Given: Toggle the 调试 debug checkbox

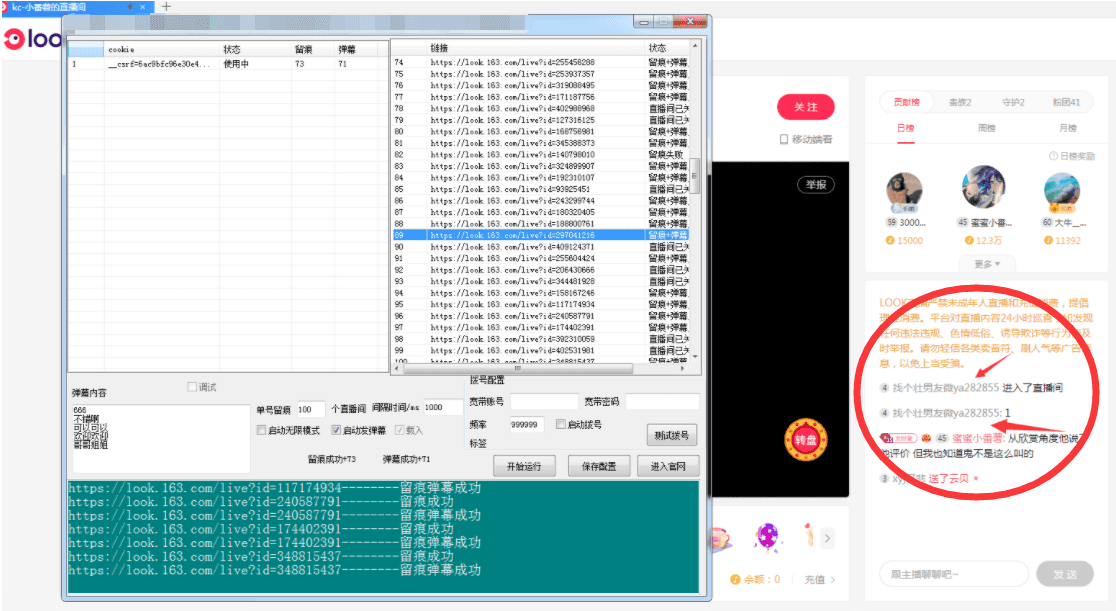Looking at the screenshot, I should point(191,387).
